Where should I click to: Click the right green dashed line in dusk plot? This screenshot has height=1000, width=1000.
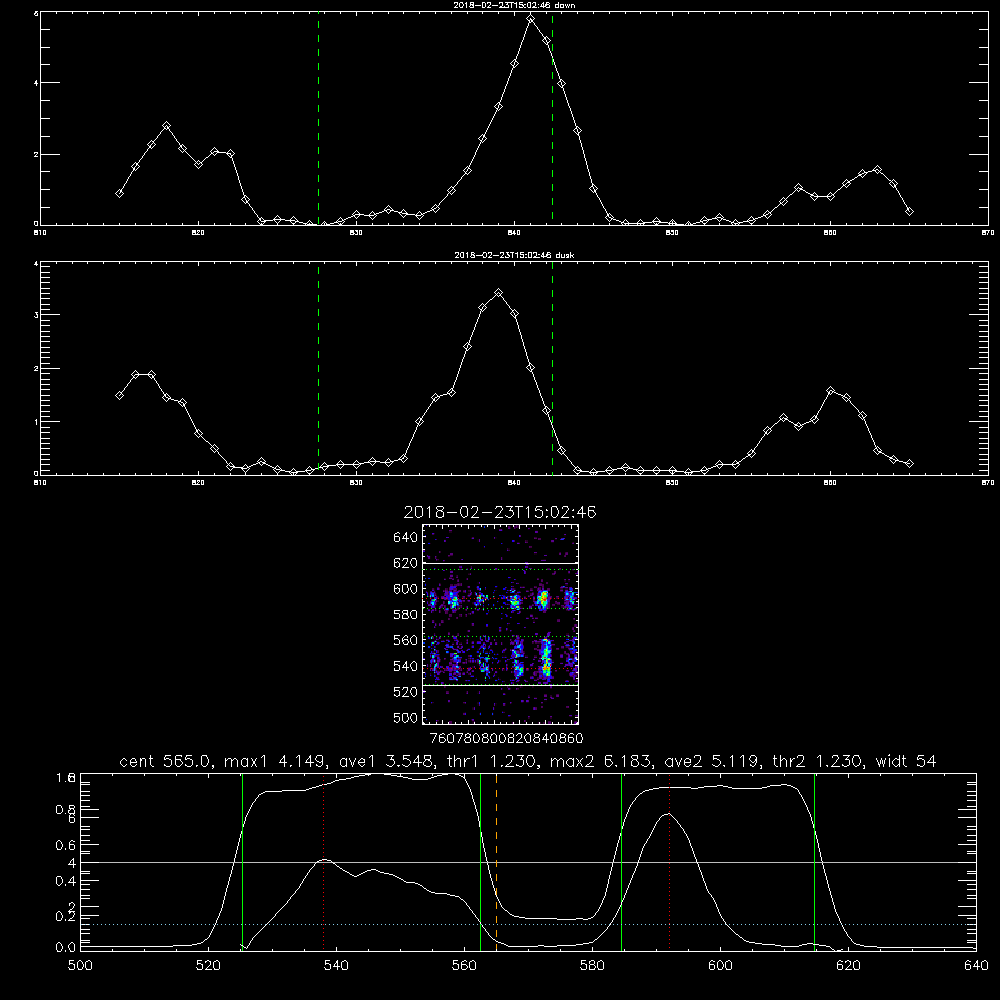click(x=552, y=368)
